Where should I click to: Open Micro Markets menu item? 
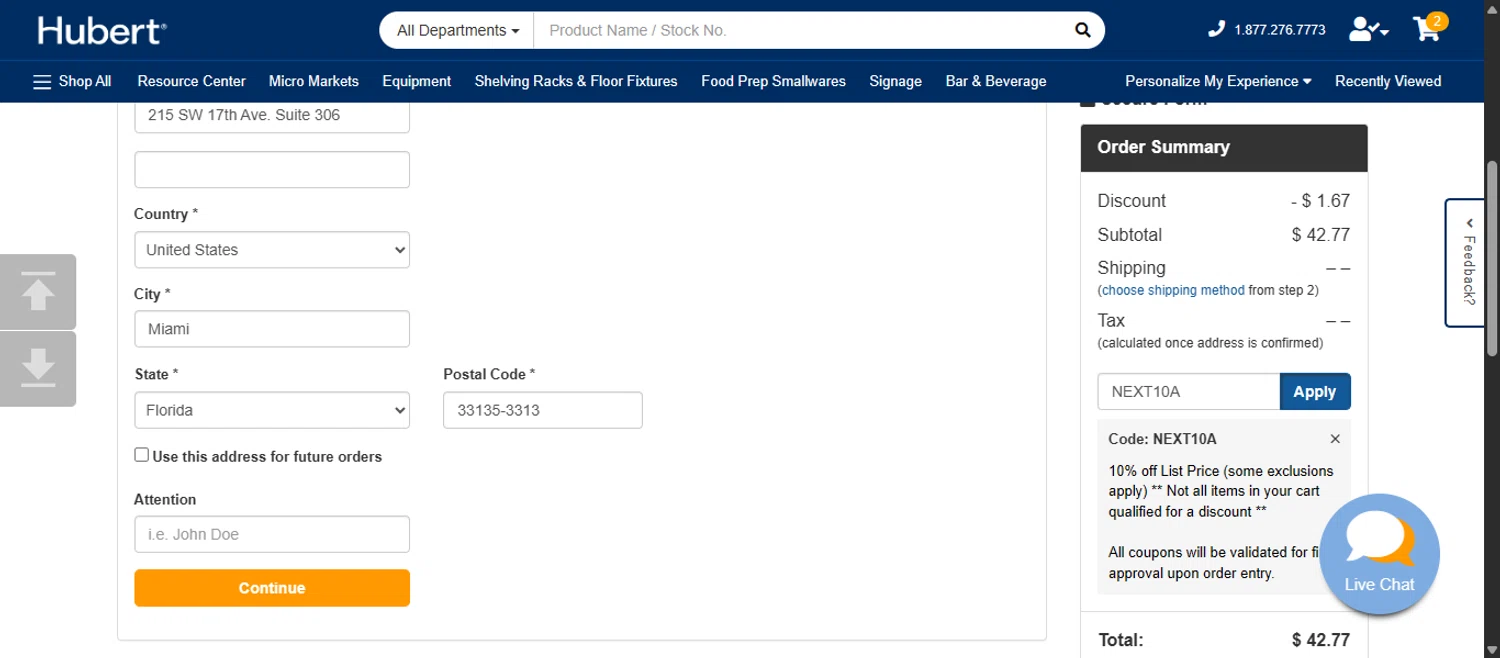click(x=314, y=81)
